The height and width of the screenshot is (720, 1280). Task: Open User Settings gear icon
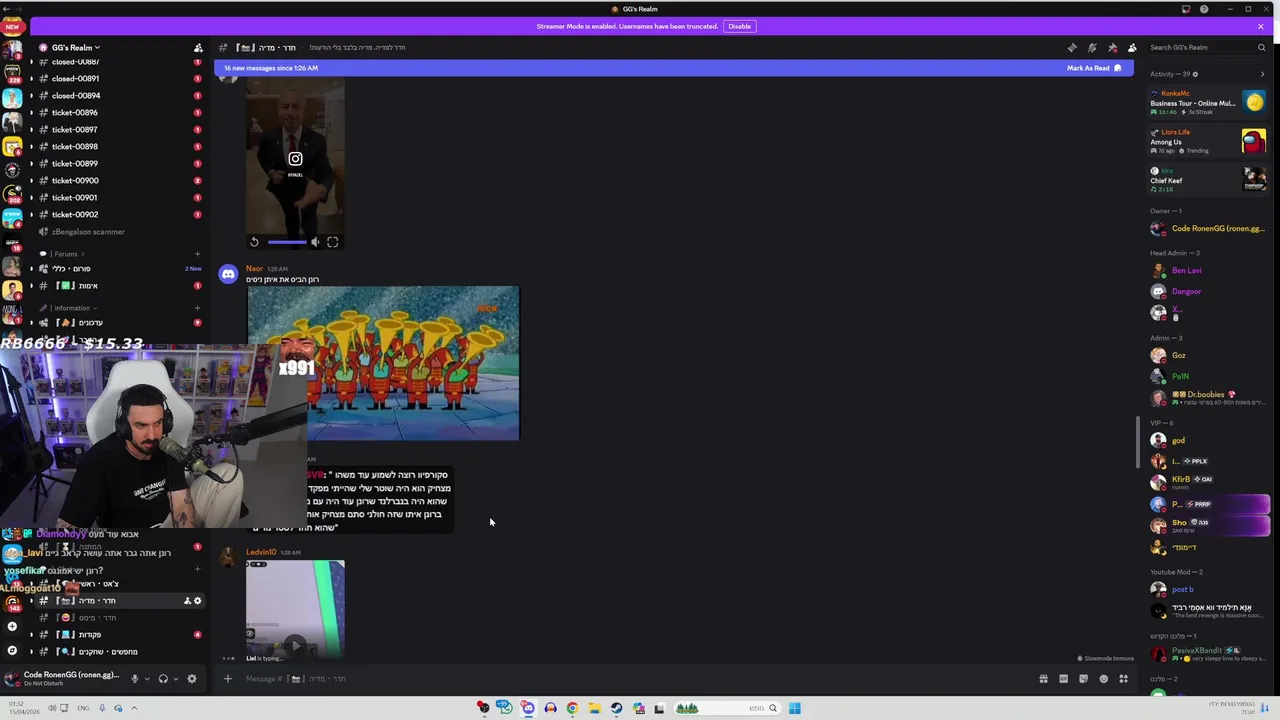(x=192, y=678)
